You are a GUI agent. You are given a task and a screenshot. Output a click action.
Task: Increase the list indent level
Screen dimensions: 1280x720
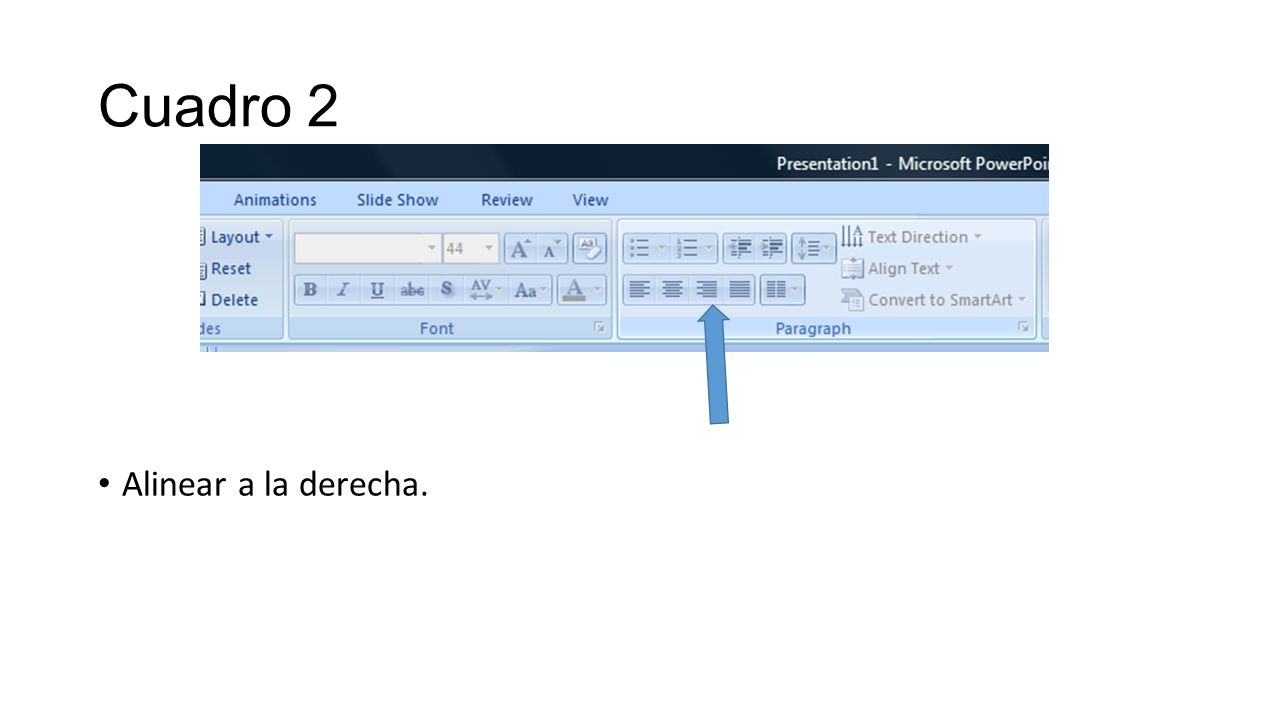(772, 248)
